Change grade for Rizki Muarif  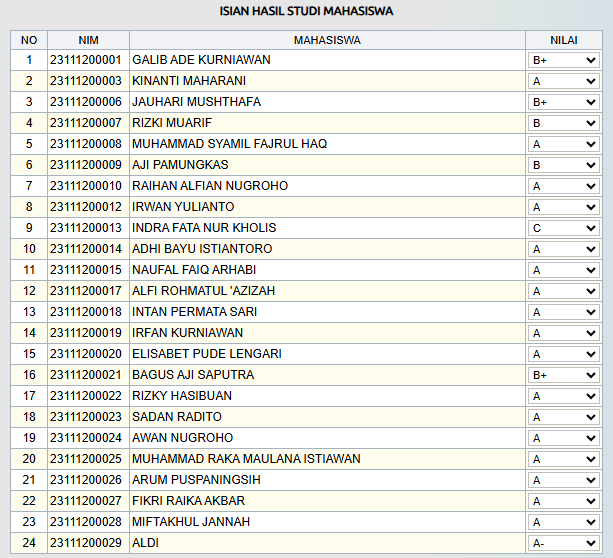pyautogui.click(x=563, y=123)
